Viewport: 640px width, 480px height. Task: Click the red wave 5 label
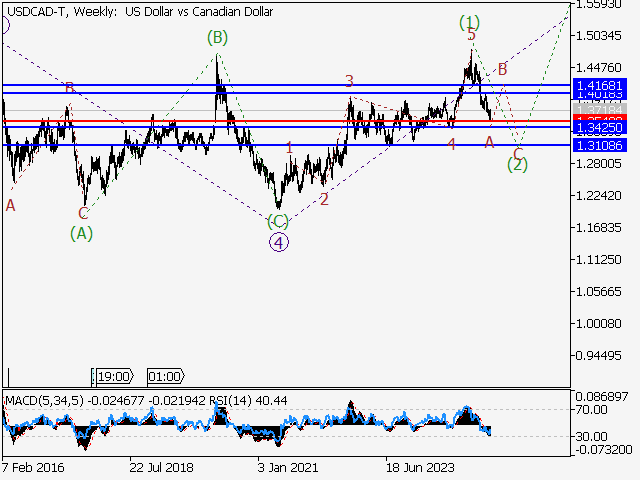tap(471, 35)
